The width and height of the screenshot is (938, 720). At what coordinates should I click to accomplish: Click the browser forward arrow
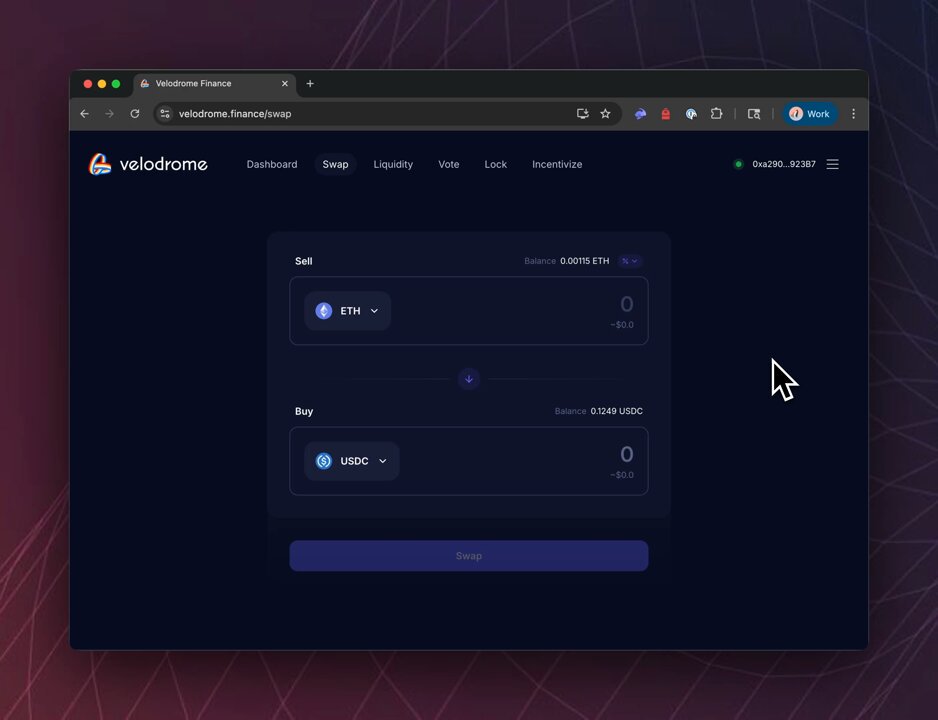(109, 114)
